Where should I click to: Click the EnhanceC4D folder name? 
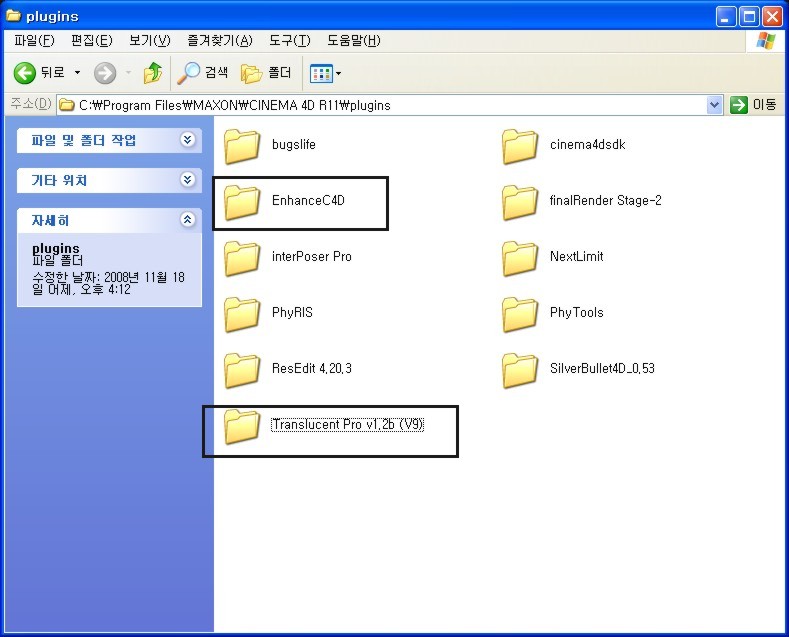tap(308, 200)
